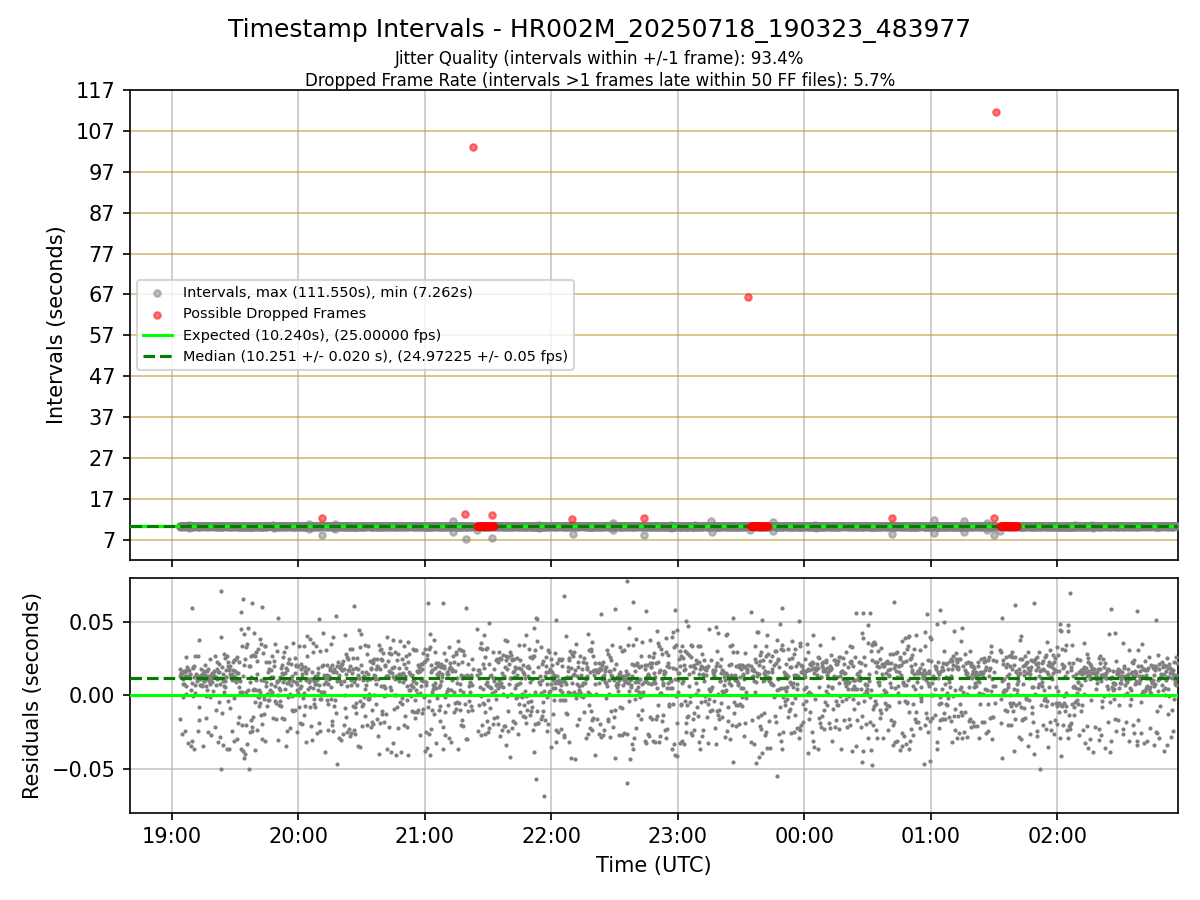Click the red point above the baseline near 22:10
1200x900 pixels.
pyautogui.click(x=572, y=519)
